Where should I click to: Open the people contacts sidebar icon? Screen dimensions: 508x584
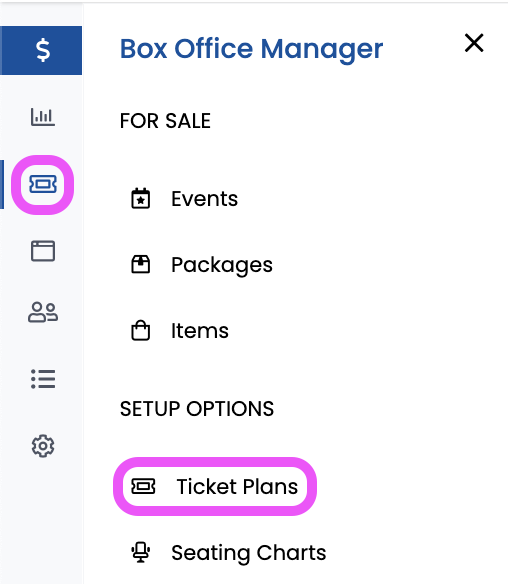click(x=43, y=312)
